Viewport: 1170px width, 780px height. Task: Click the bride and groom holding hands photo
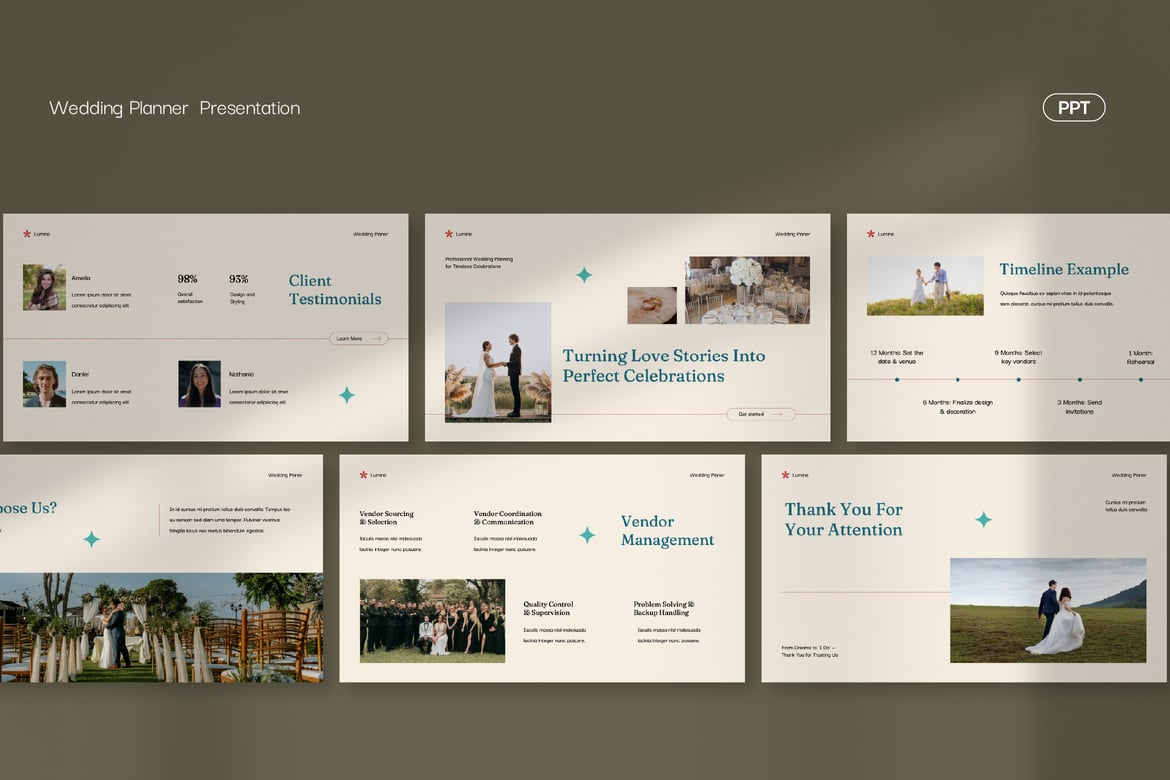pyautogui.click(x=498, y=362)
